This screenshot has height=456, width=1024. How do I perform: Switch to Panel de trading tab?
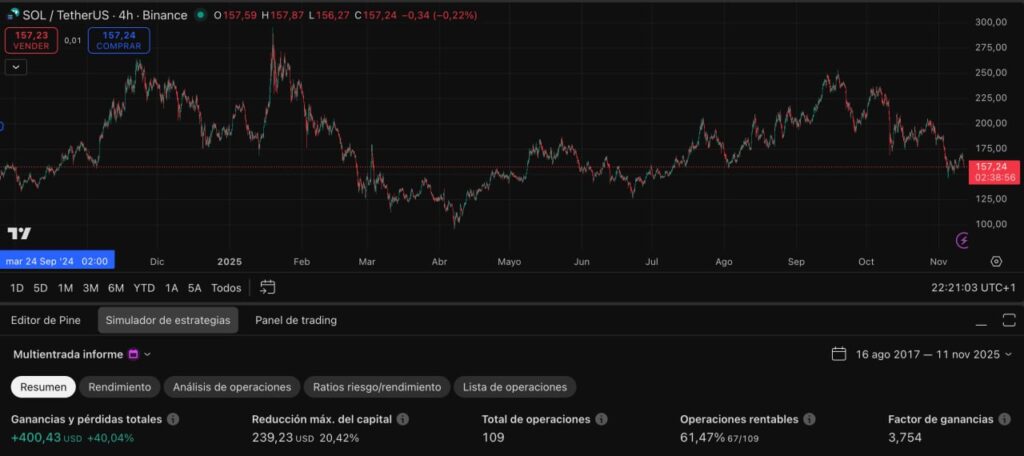click(x=296, y=320)
